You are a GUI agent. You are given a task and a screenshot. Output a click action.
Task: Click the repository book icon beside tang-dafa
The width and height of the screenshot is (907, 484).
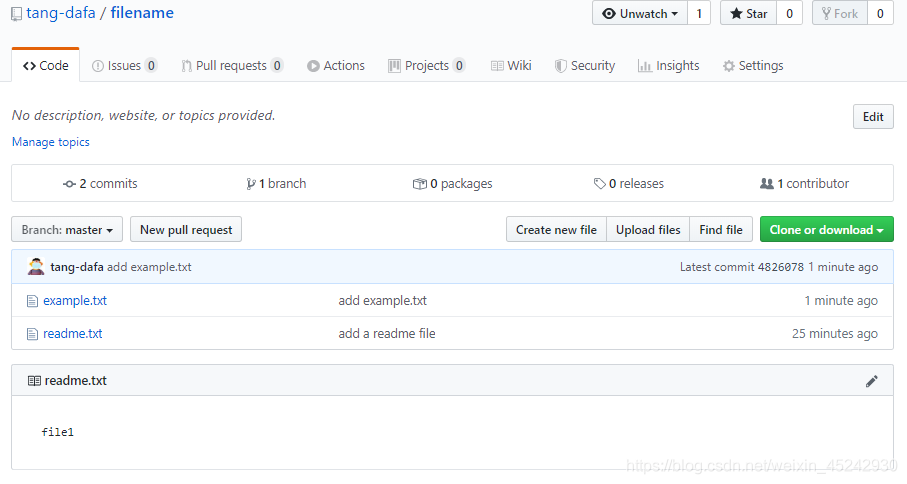tap(17, 14)
